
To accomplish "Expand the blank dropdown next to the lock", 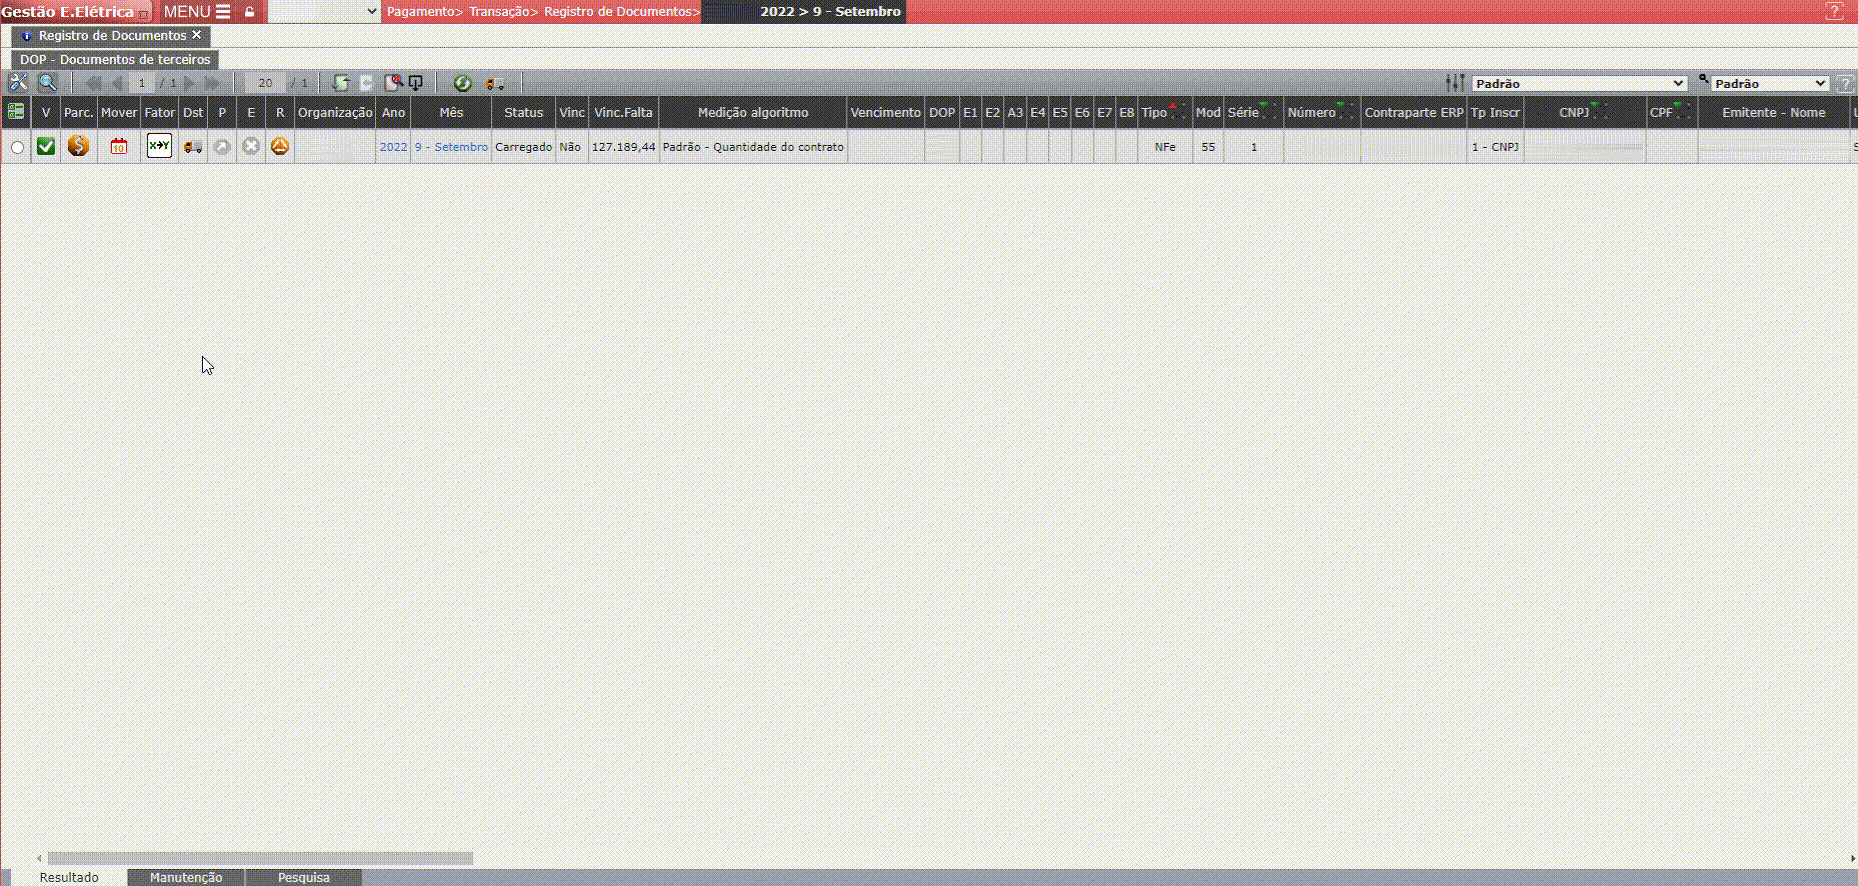I will [x=324, y=12].
